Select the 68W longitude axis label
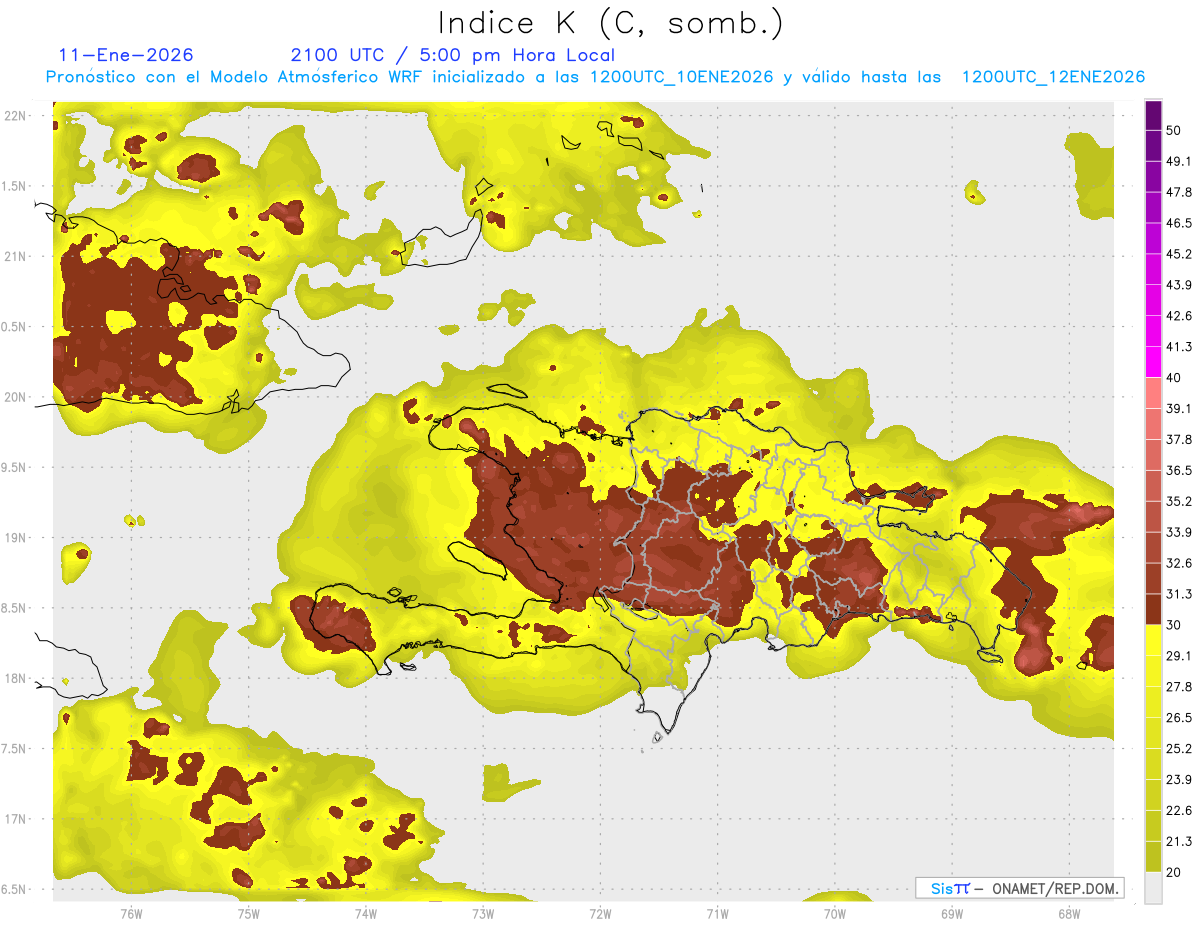Viewport: 1200px width, 927px height. (x=1068, y=913)
